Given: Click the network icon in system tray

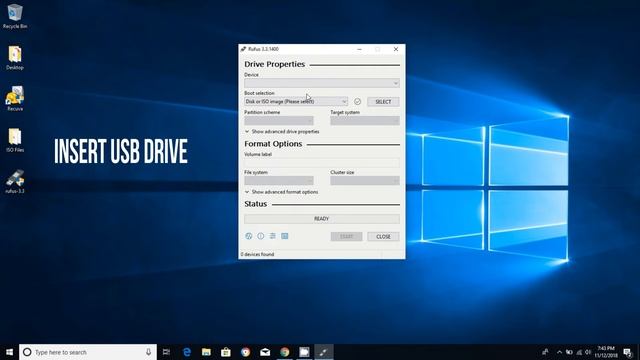Looking at the screenshot, I should click(x=579, y=352).
